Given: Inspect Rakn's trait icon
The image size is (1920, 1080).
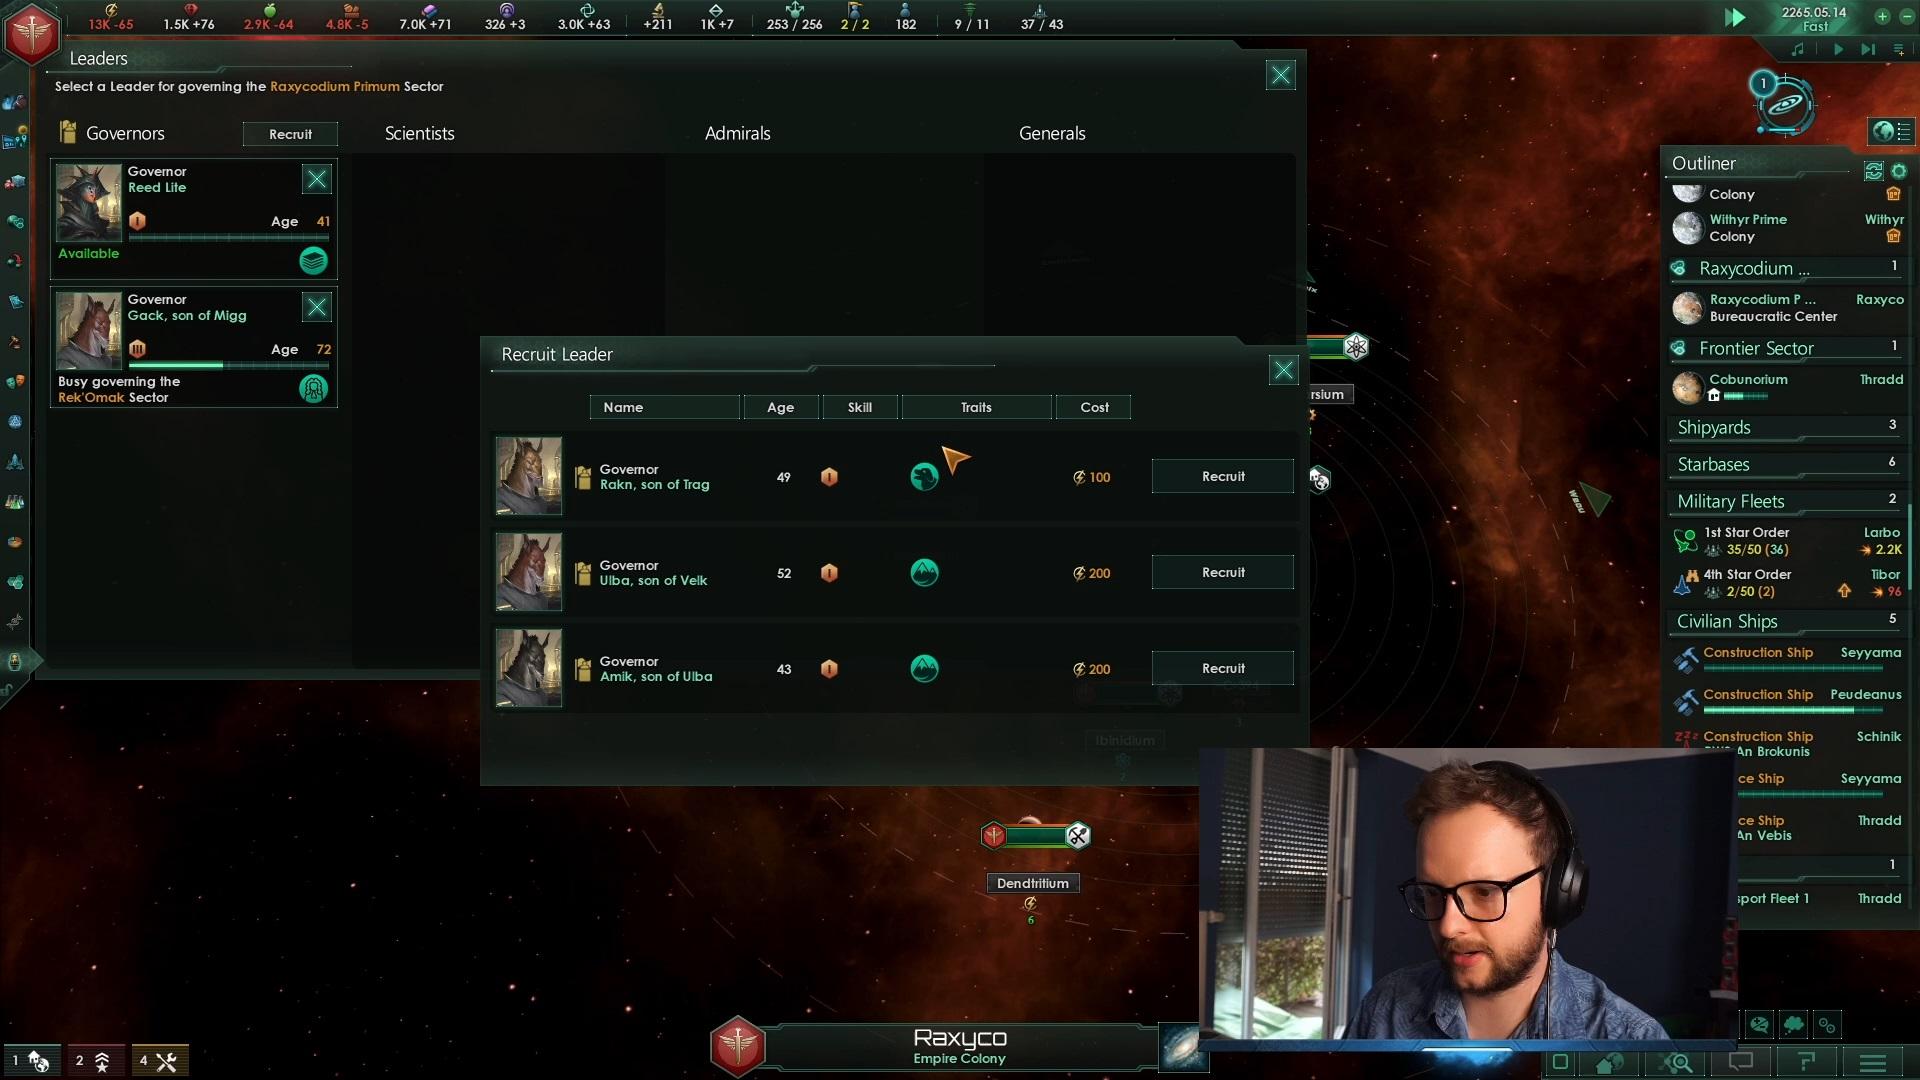Looking at the screenshot, I should [924, 477].
